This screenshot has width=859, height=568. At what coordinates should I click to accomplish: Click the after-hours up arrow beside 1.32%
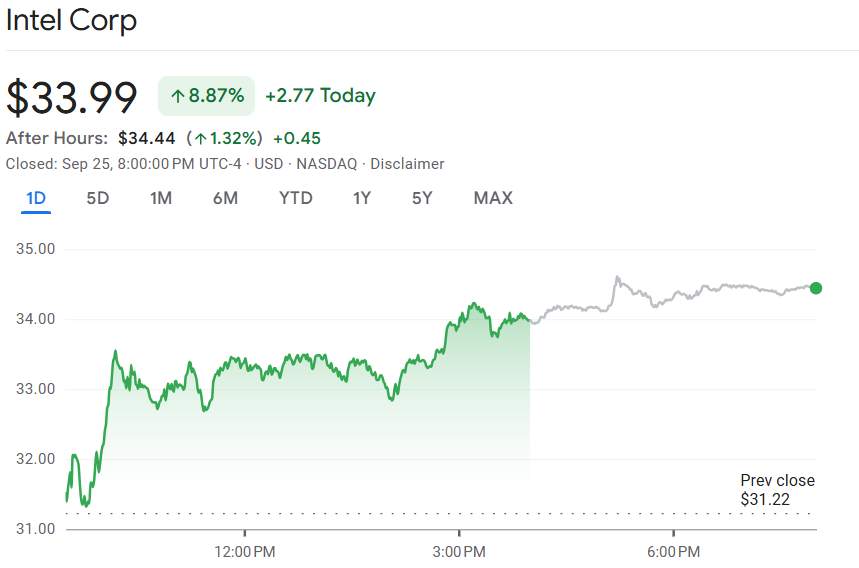[x=200, y=138]
